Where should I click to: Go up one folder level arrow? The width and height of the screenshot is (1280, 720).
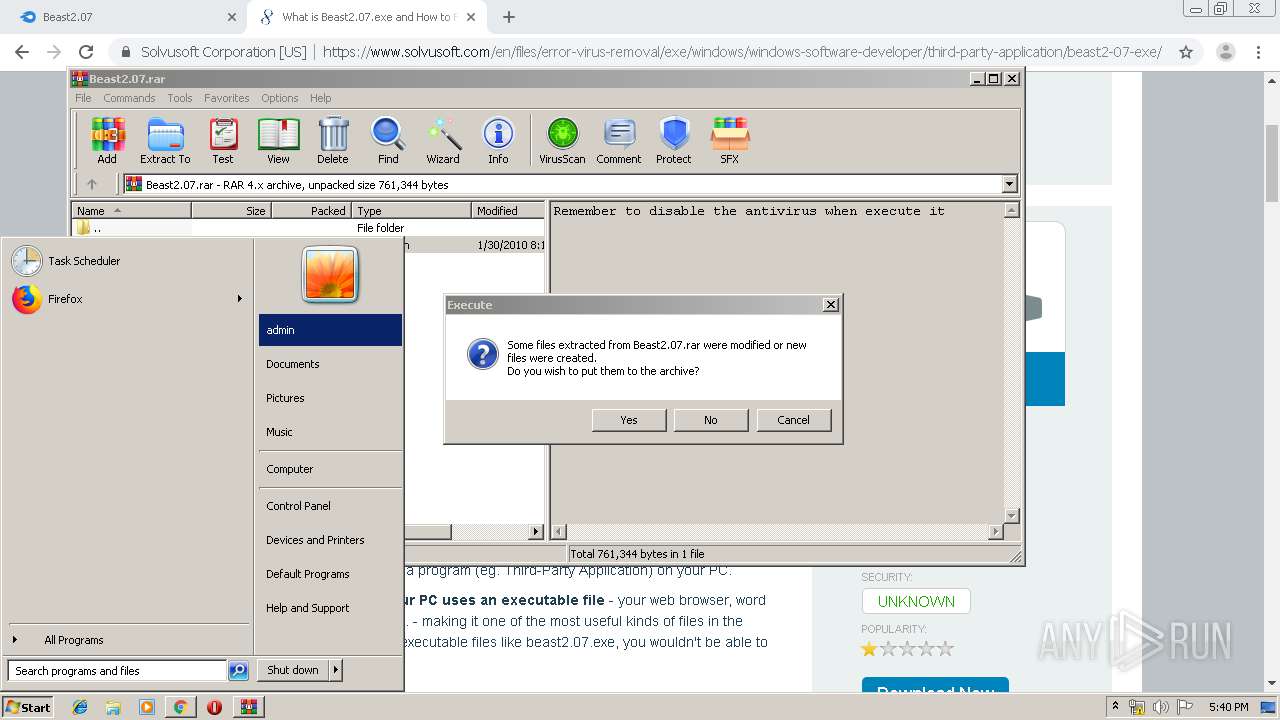[92, 184]
